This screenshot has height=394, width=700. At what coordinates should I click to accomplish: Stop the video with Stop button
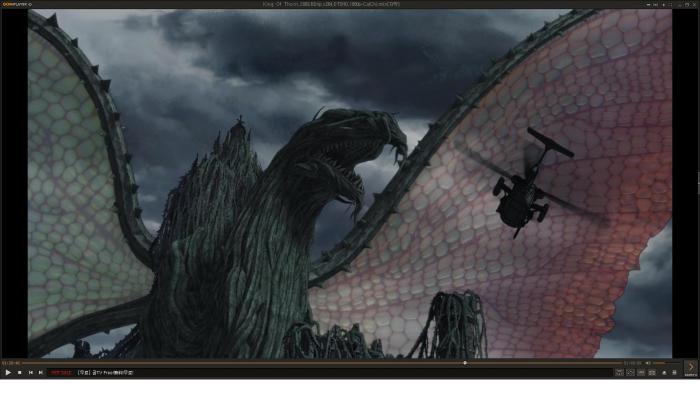tap(20, 372)
